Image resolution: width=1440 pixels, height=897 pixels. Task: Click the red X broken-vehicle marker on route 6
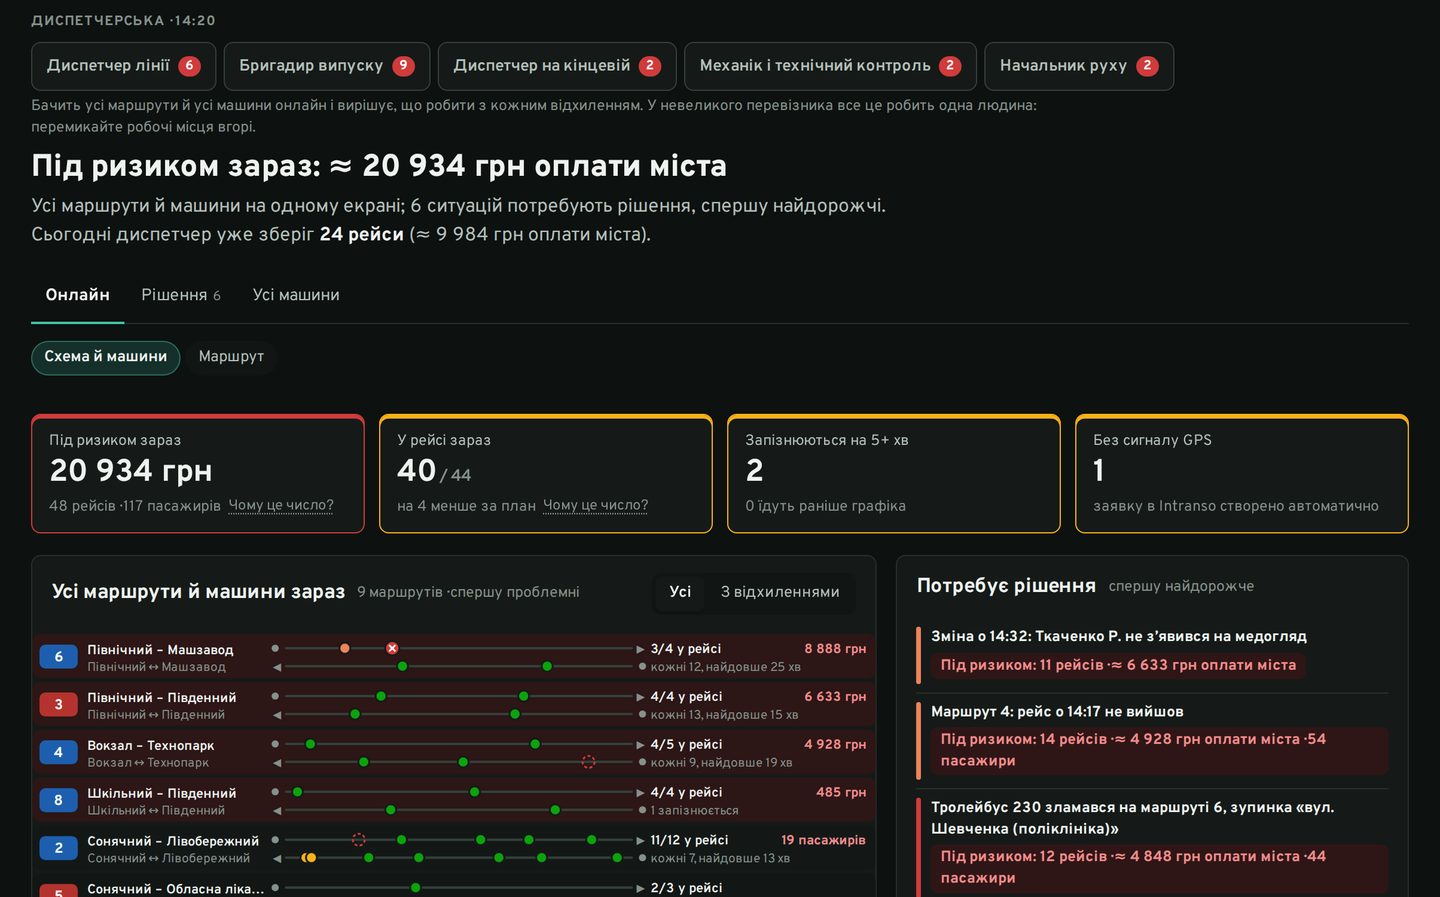392,648
